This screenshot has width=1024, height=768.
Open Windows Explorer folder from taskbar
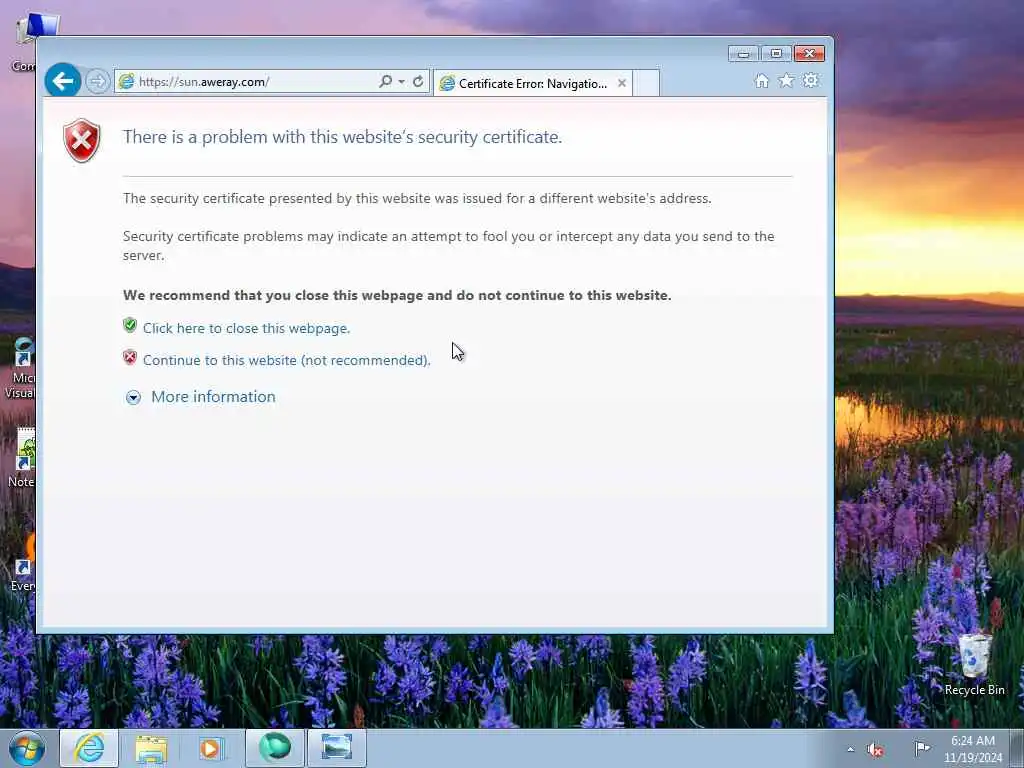tap(151, 748)
